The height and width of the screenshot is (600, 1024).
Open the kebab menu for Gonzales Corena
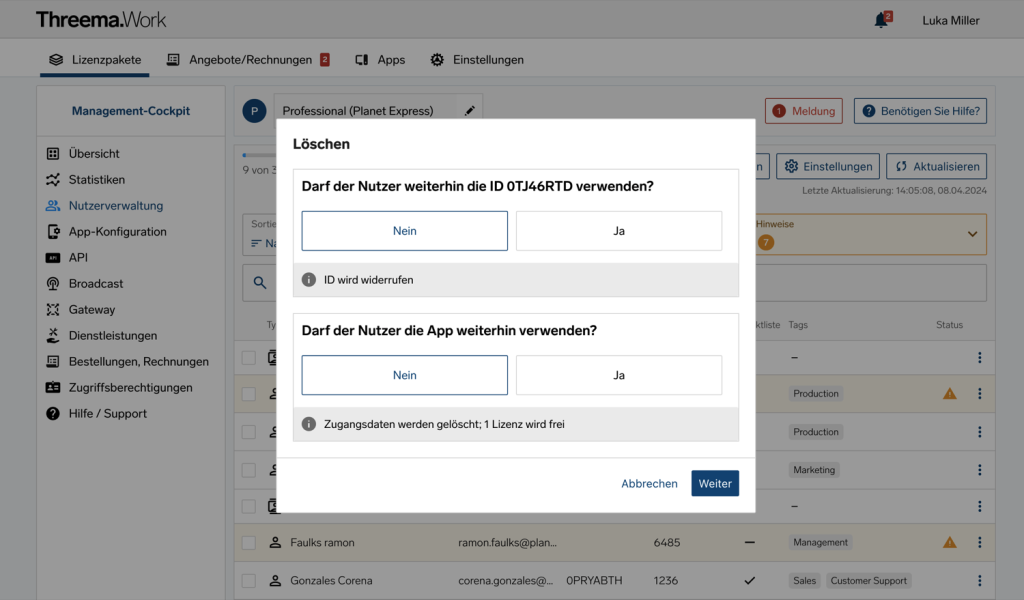coord(980,580)
